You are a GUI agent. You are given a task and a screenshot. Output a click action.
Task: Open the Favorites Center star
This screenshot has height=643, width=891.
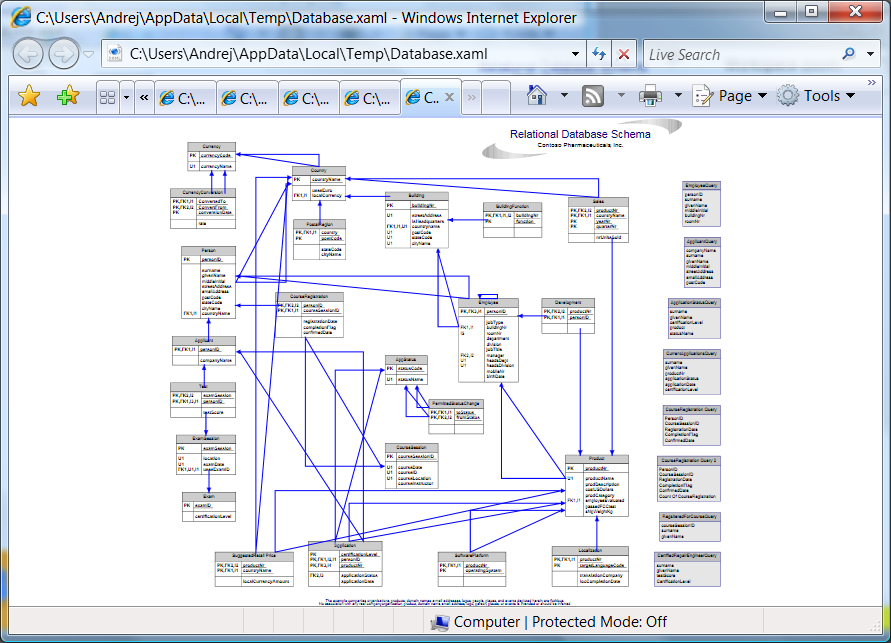(x=29, y=96)
